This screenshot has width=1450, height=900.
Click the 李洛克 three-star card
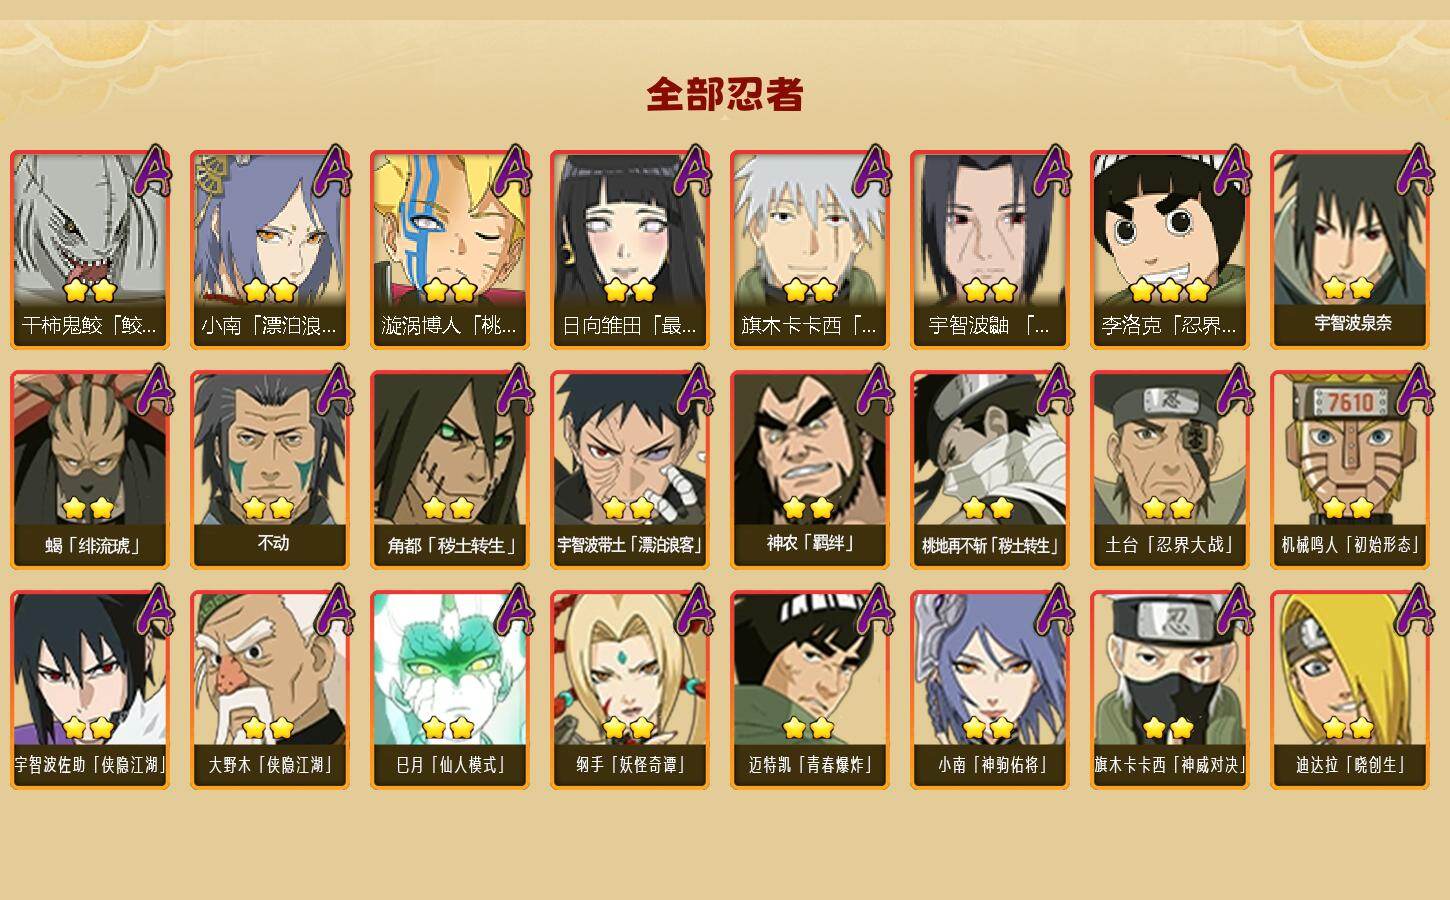click(x=1170, y=250)
